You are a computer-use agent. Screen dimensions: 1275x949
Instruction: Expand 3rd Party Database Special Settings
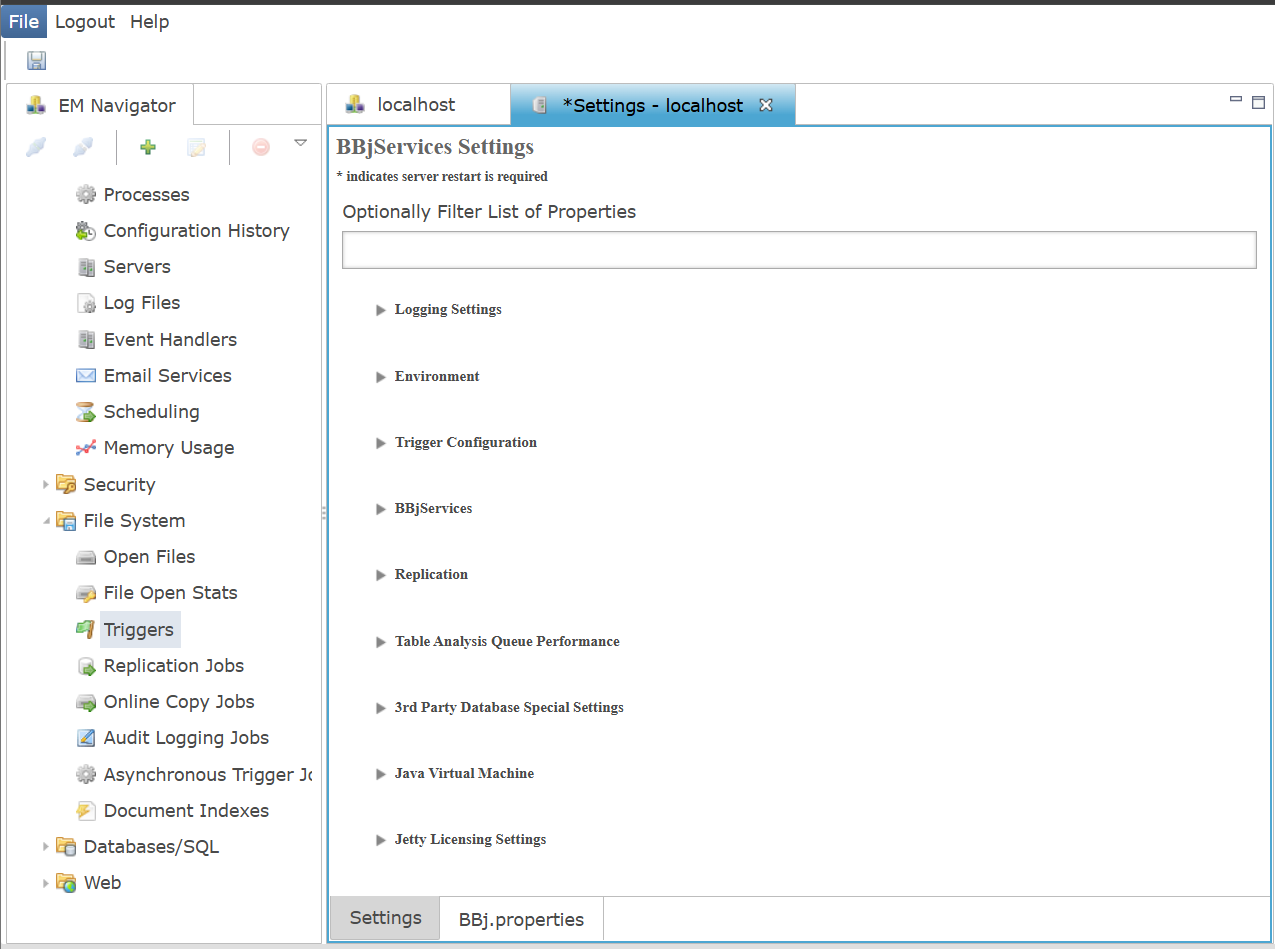point(381,708)
